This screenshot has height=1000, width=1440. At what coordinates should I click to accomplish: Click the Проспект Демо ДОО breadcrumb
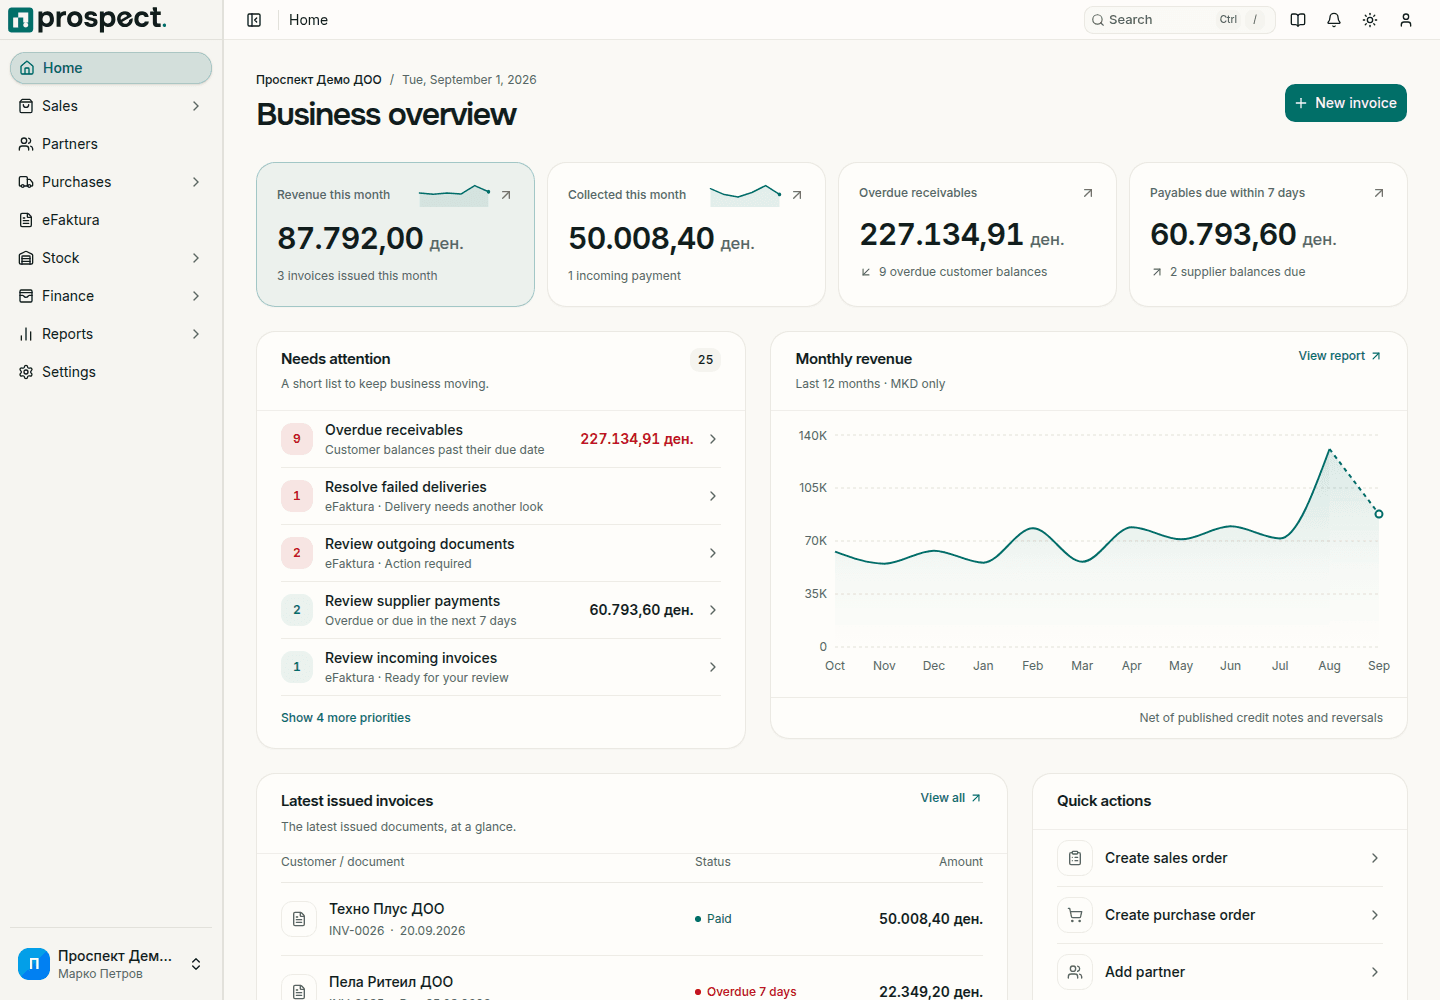[x=319, y=80]
